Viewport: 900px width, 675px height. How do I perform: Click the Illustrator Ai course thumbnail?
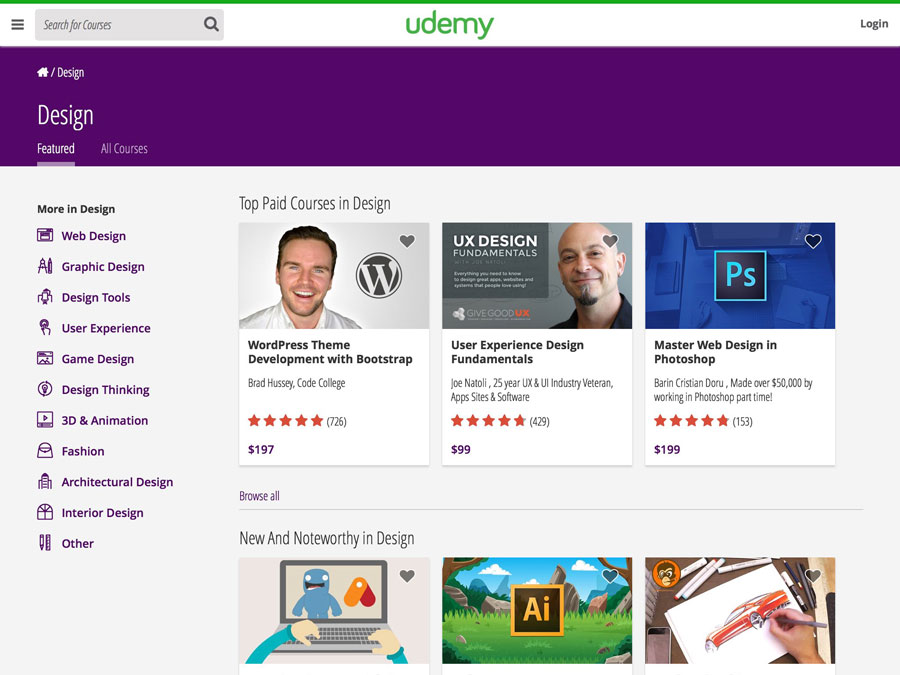(x=537, y=611)
